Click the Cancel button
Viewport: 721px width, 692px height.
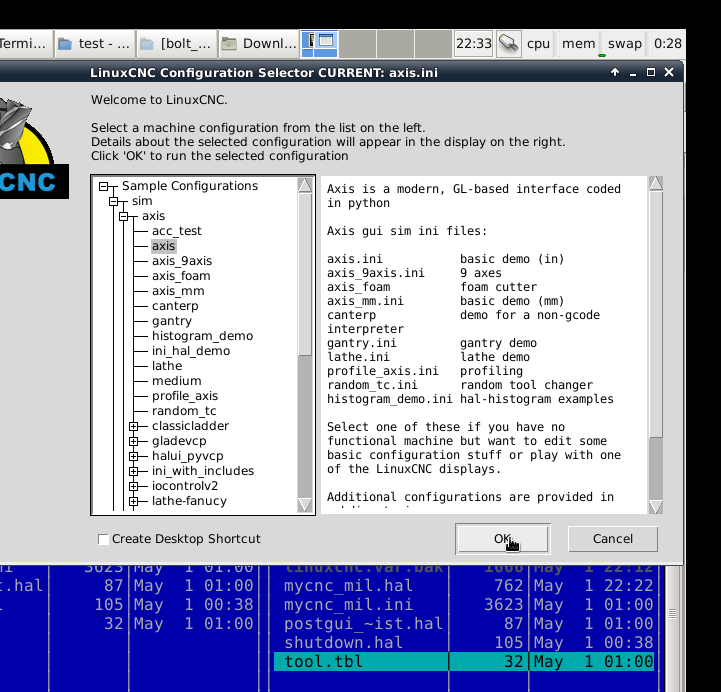[x=612, y=539]
